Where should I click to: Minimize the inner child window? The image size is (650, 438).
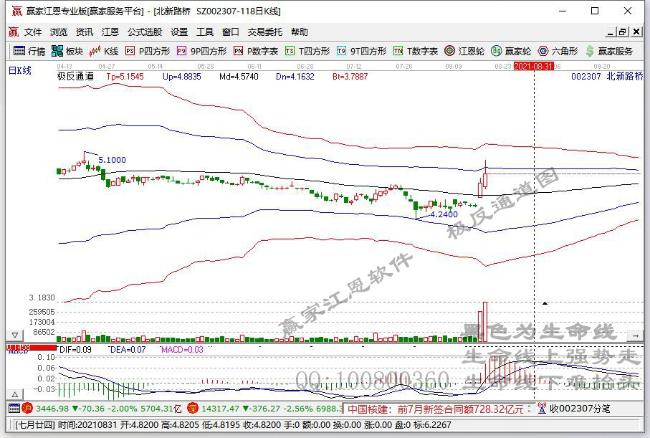(611, 32)
